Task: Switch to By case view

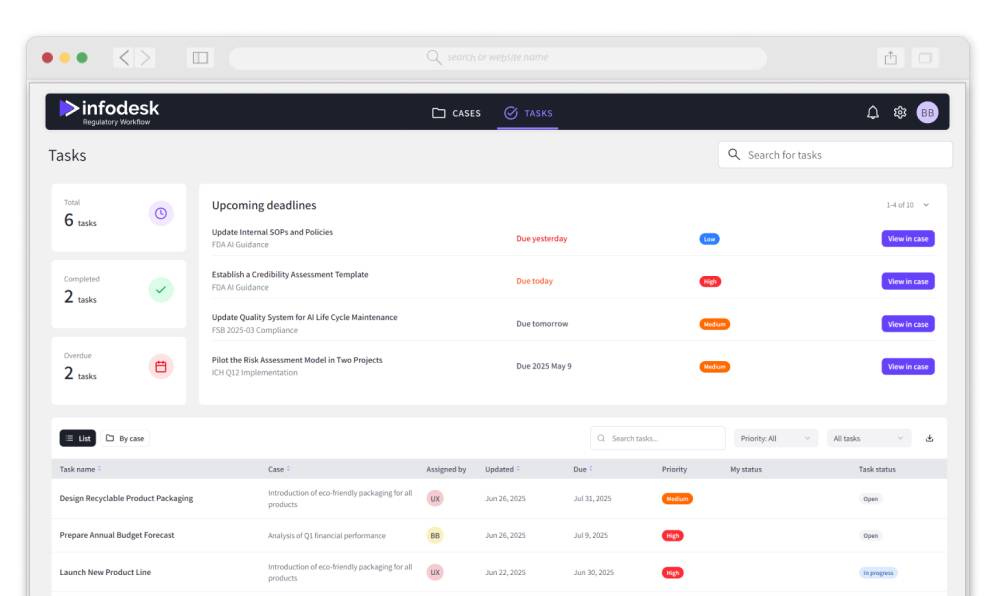Action: pyautogui.click(x=124, y=437)
